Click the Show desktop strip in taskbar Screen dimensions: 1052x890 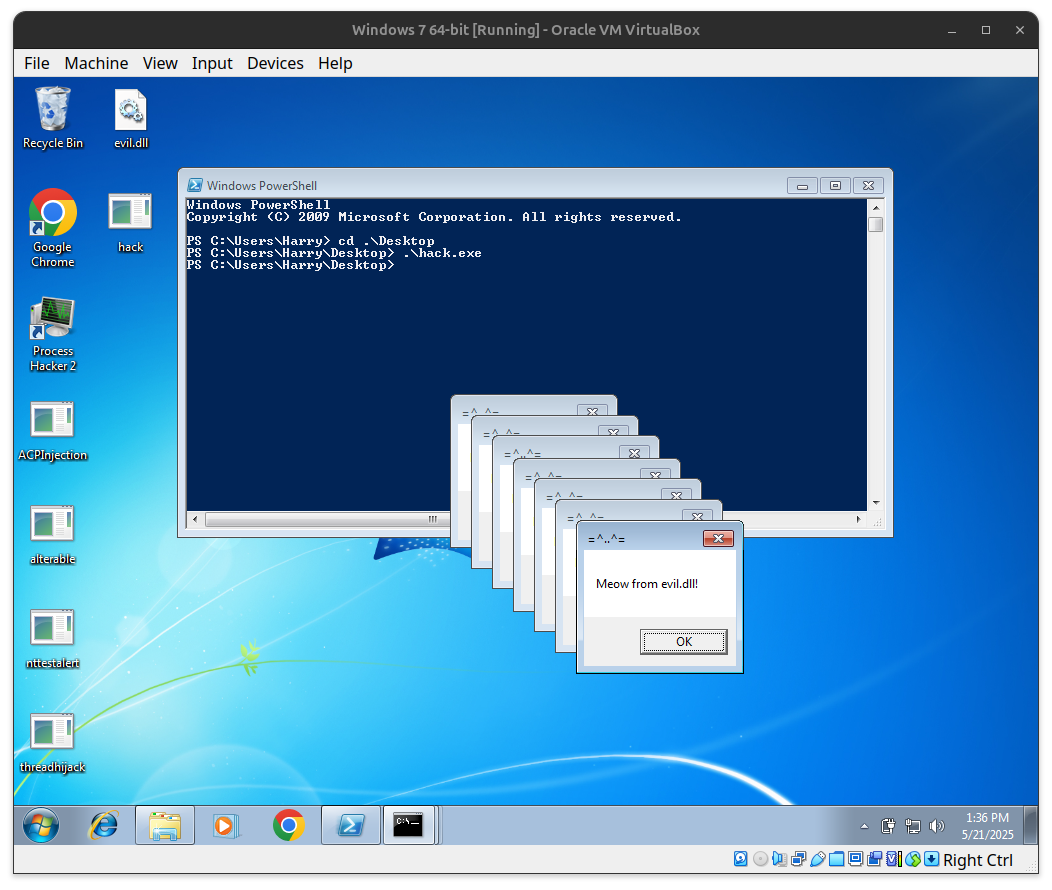point(1032,825)
